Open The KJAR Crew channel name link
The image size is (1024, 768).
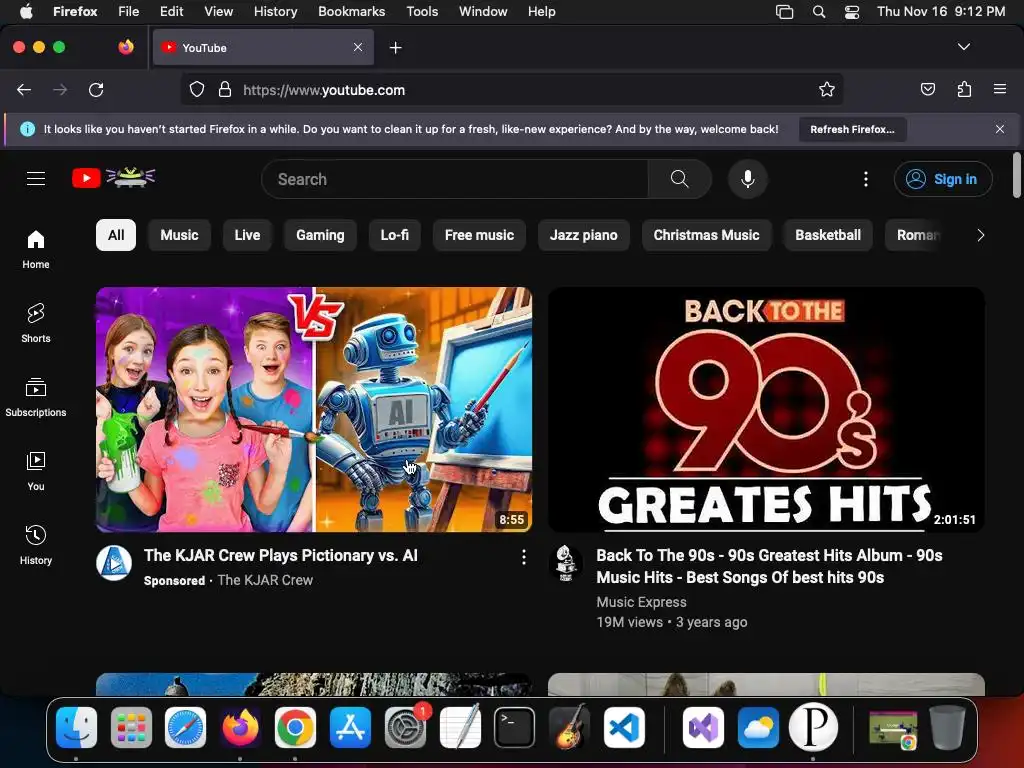coord(265,580)
